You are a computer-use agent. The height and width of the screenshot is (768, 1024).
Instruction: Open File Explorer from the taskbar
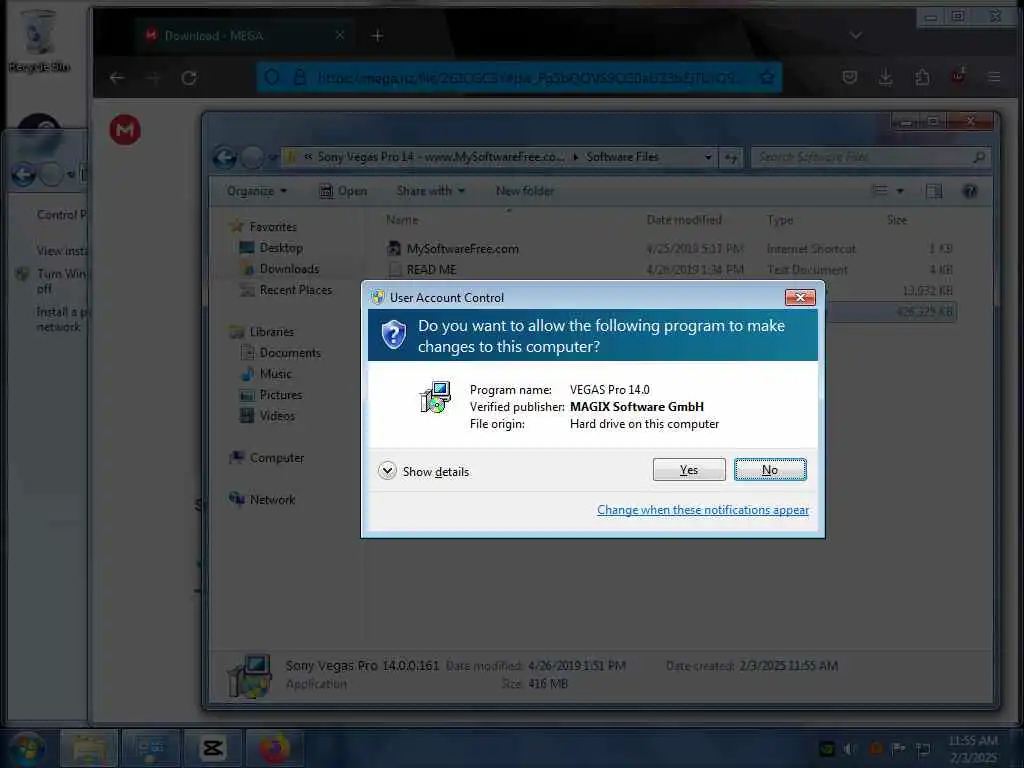pyautogui.click(x=89, y=748)
